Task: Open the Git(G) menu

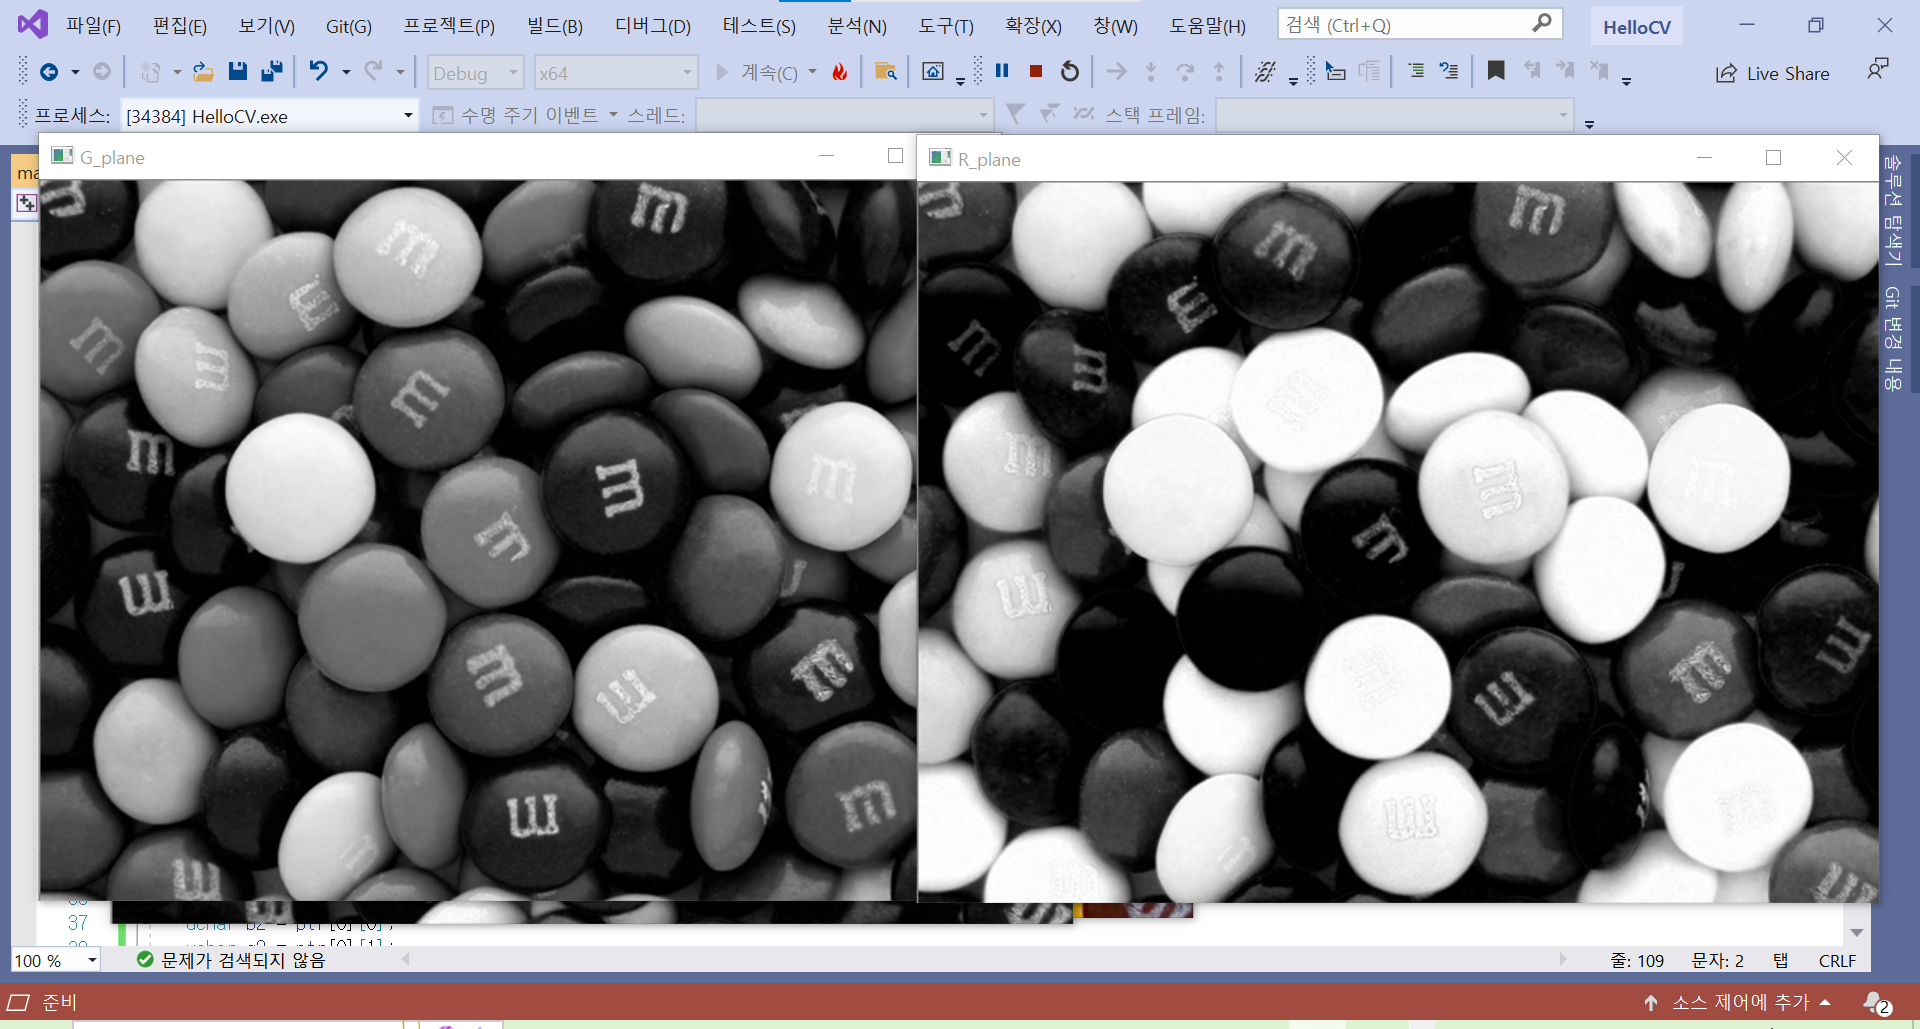Action: click(348, 25)
